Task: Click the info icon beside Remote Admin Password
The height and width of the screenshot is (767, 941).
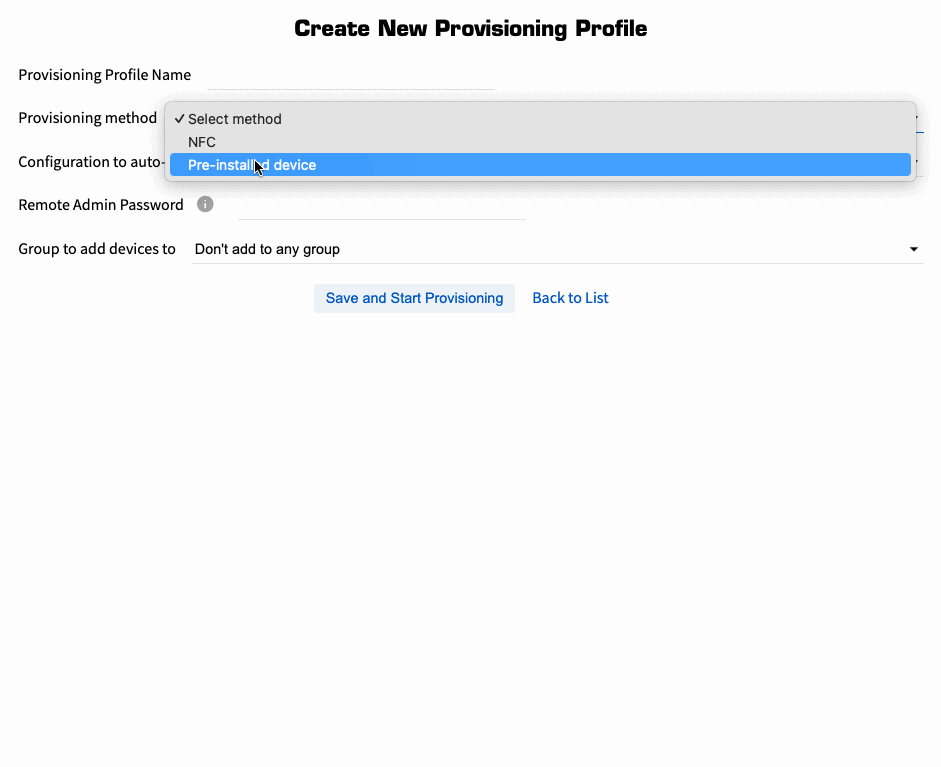Action: tap(205, 204)
